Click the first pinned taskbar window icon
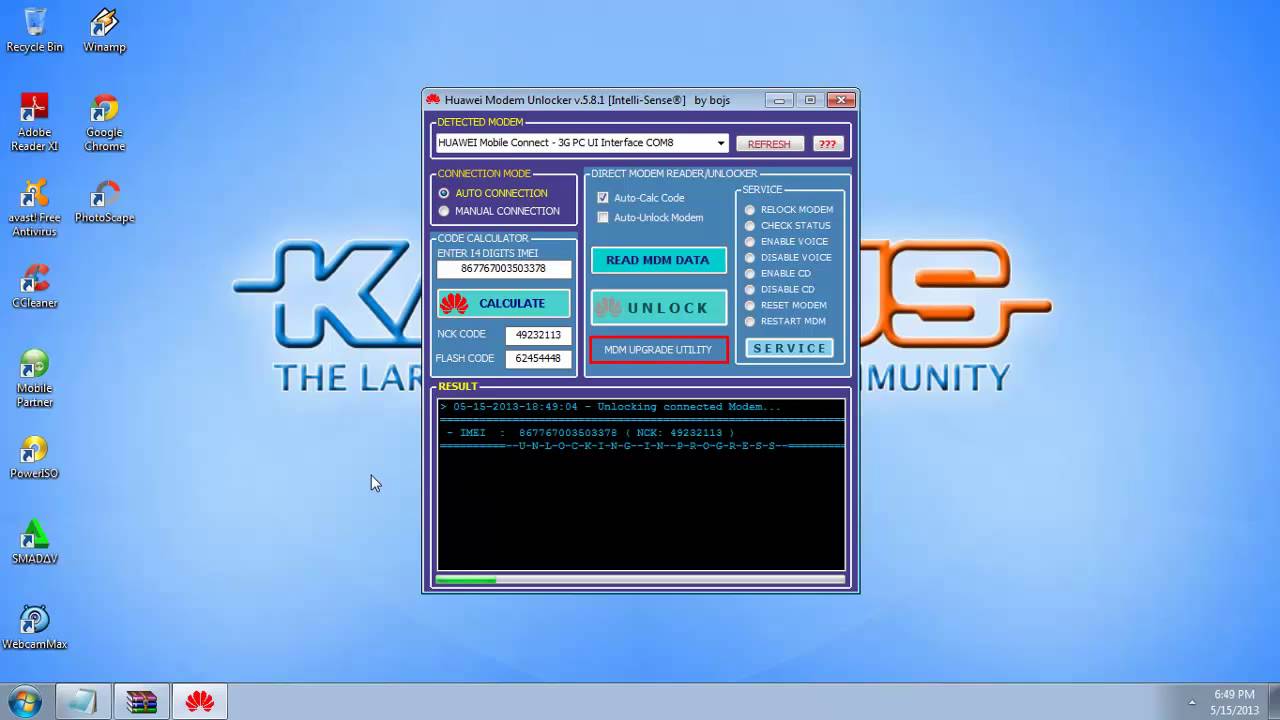Screen dimensions: 1280x720 (x=83, y=701)
